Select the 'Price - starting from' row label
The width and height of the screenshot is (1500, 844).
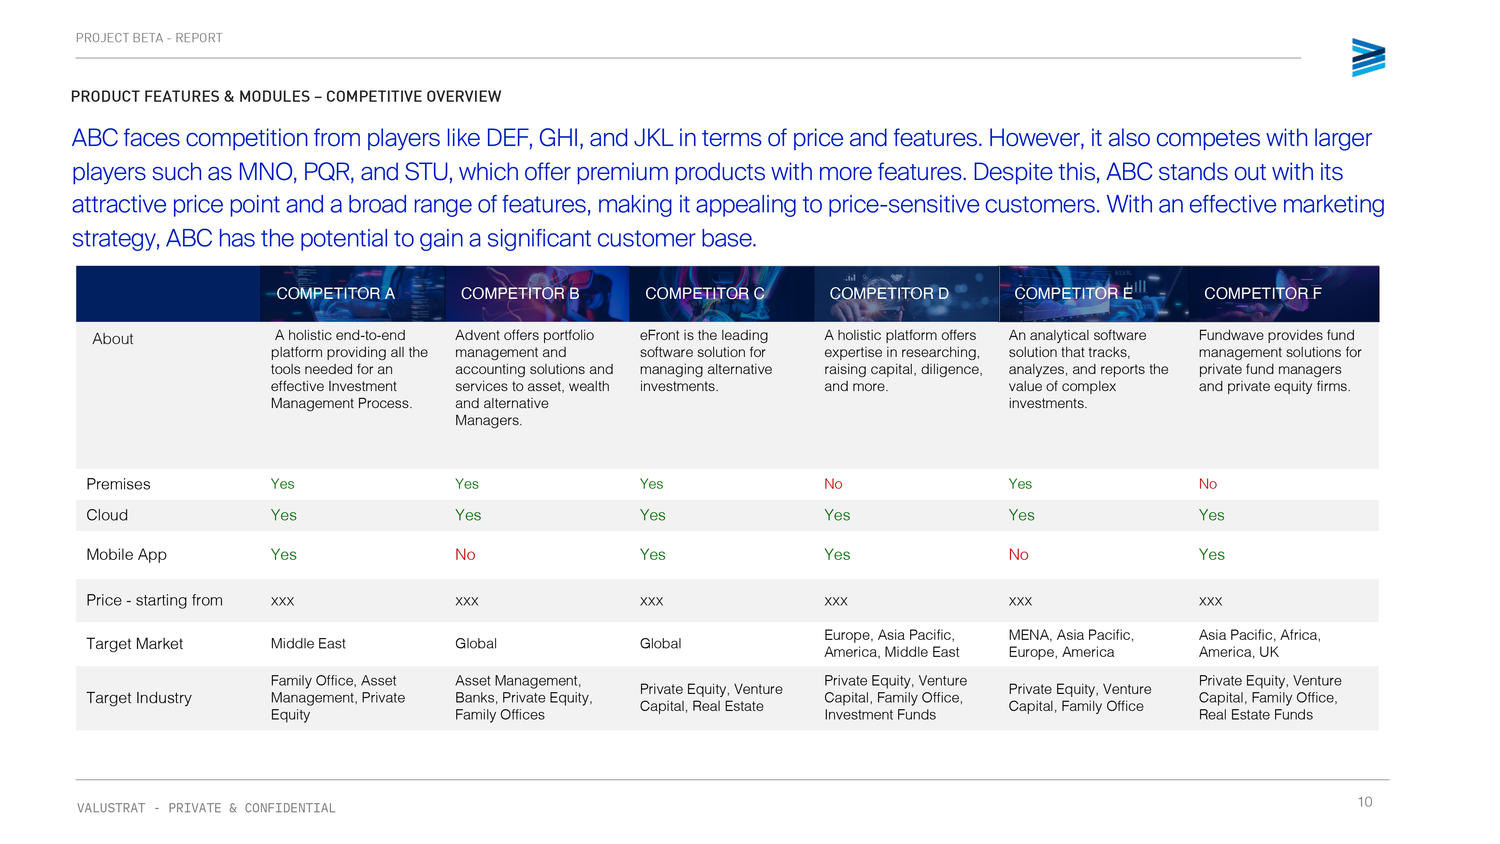[x=154, y=600]
